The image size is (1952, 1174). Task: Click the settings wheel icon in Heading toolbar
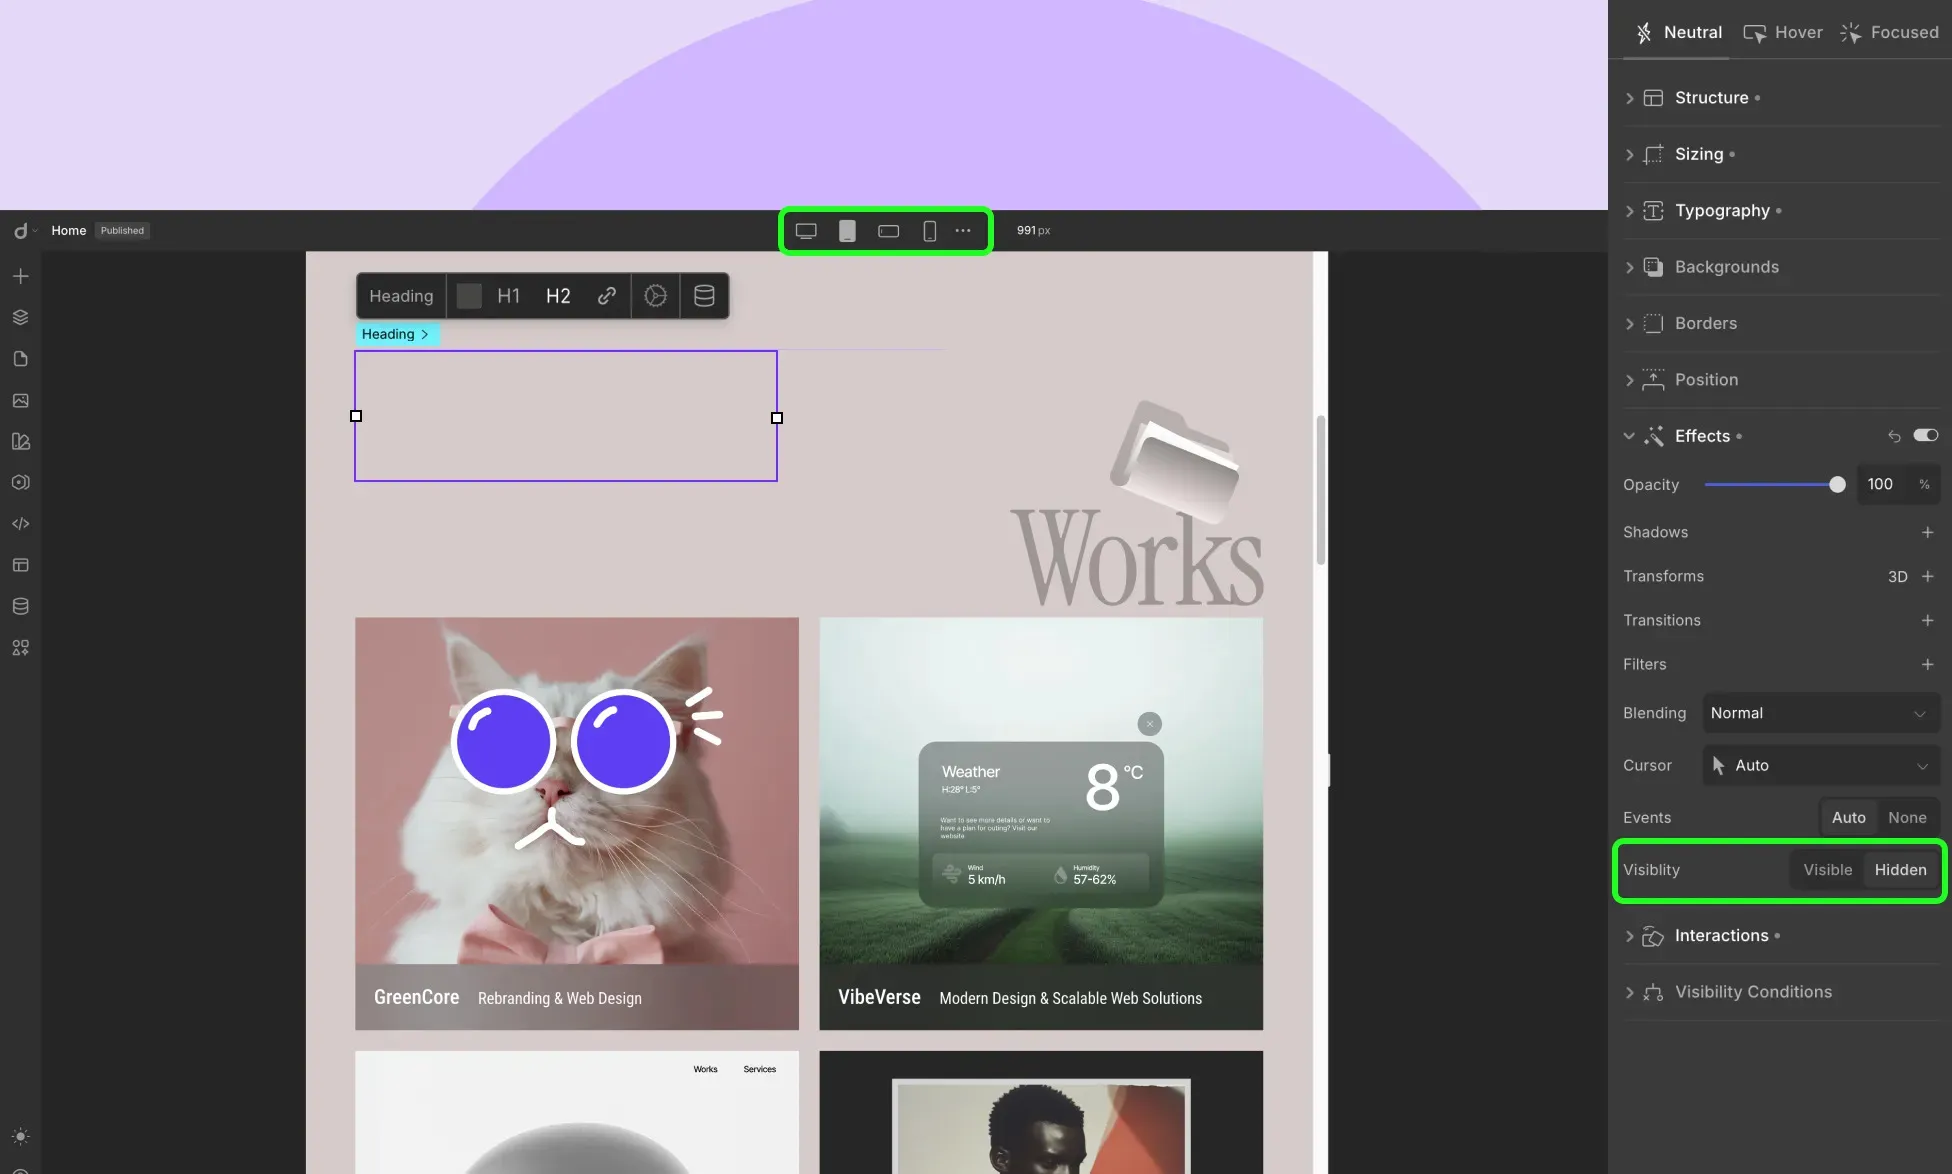click(x=655, y=296)
